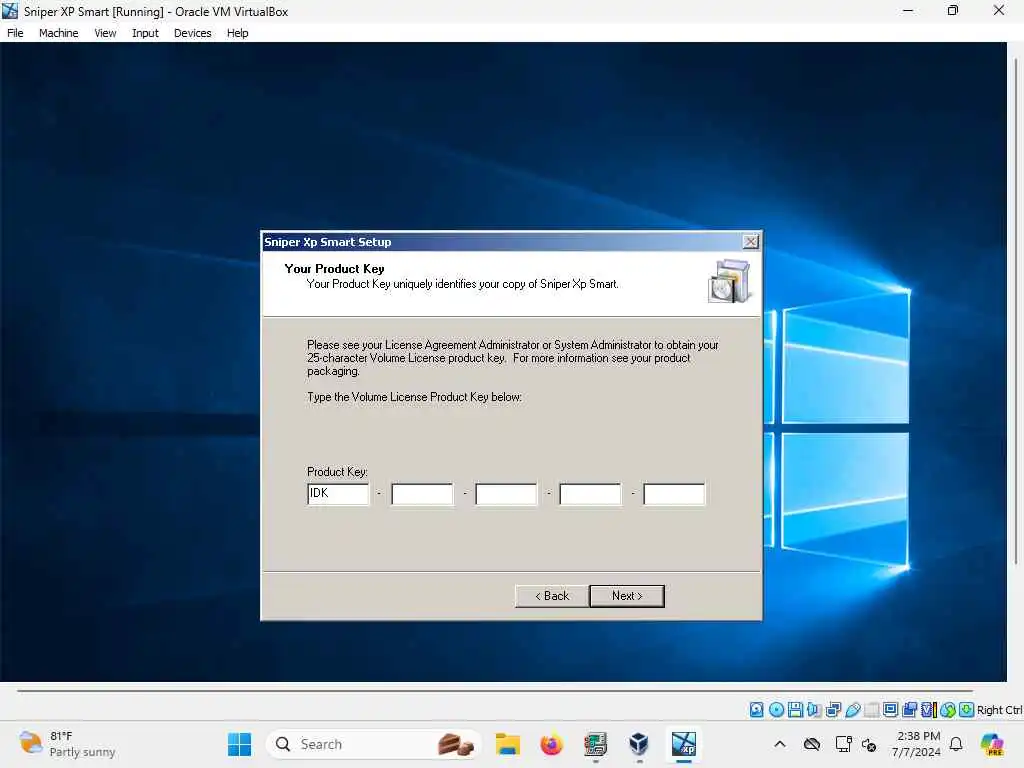Screen dimensions: 1024x768
Task: Click the third product key field
Action: point(506,494)
